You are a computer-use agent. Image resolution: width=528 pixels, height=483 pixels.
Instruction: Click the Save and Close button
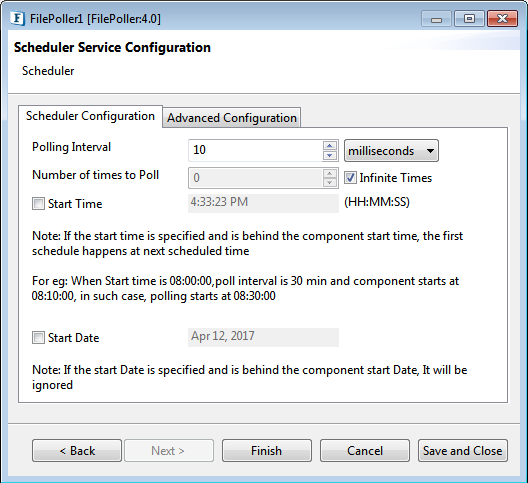pyautogui.click(x=463, y=451)
